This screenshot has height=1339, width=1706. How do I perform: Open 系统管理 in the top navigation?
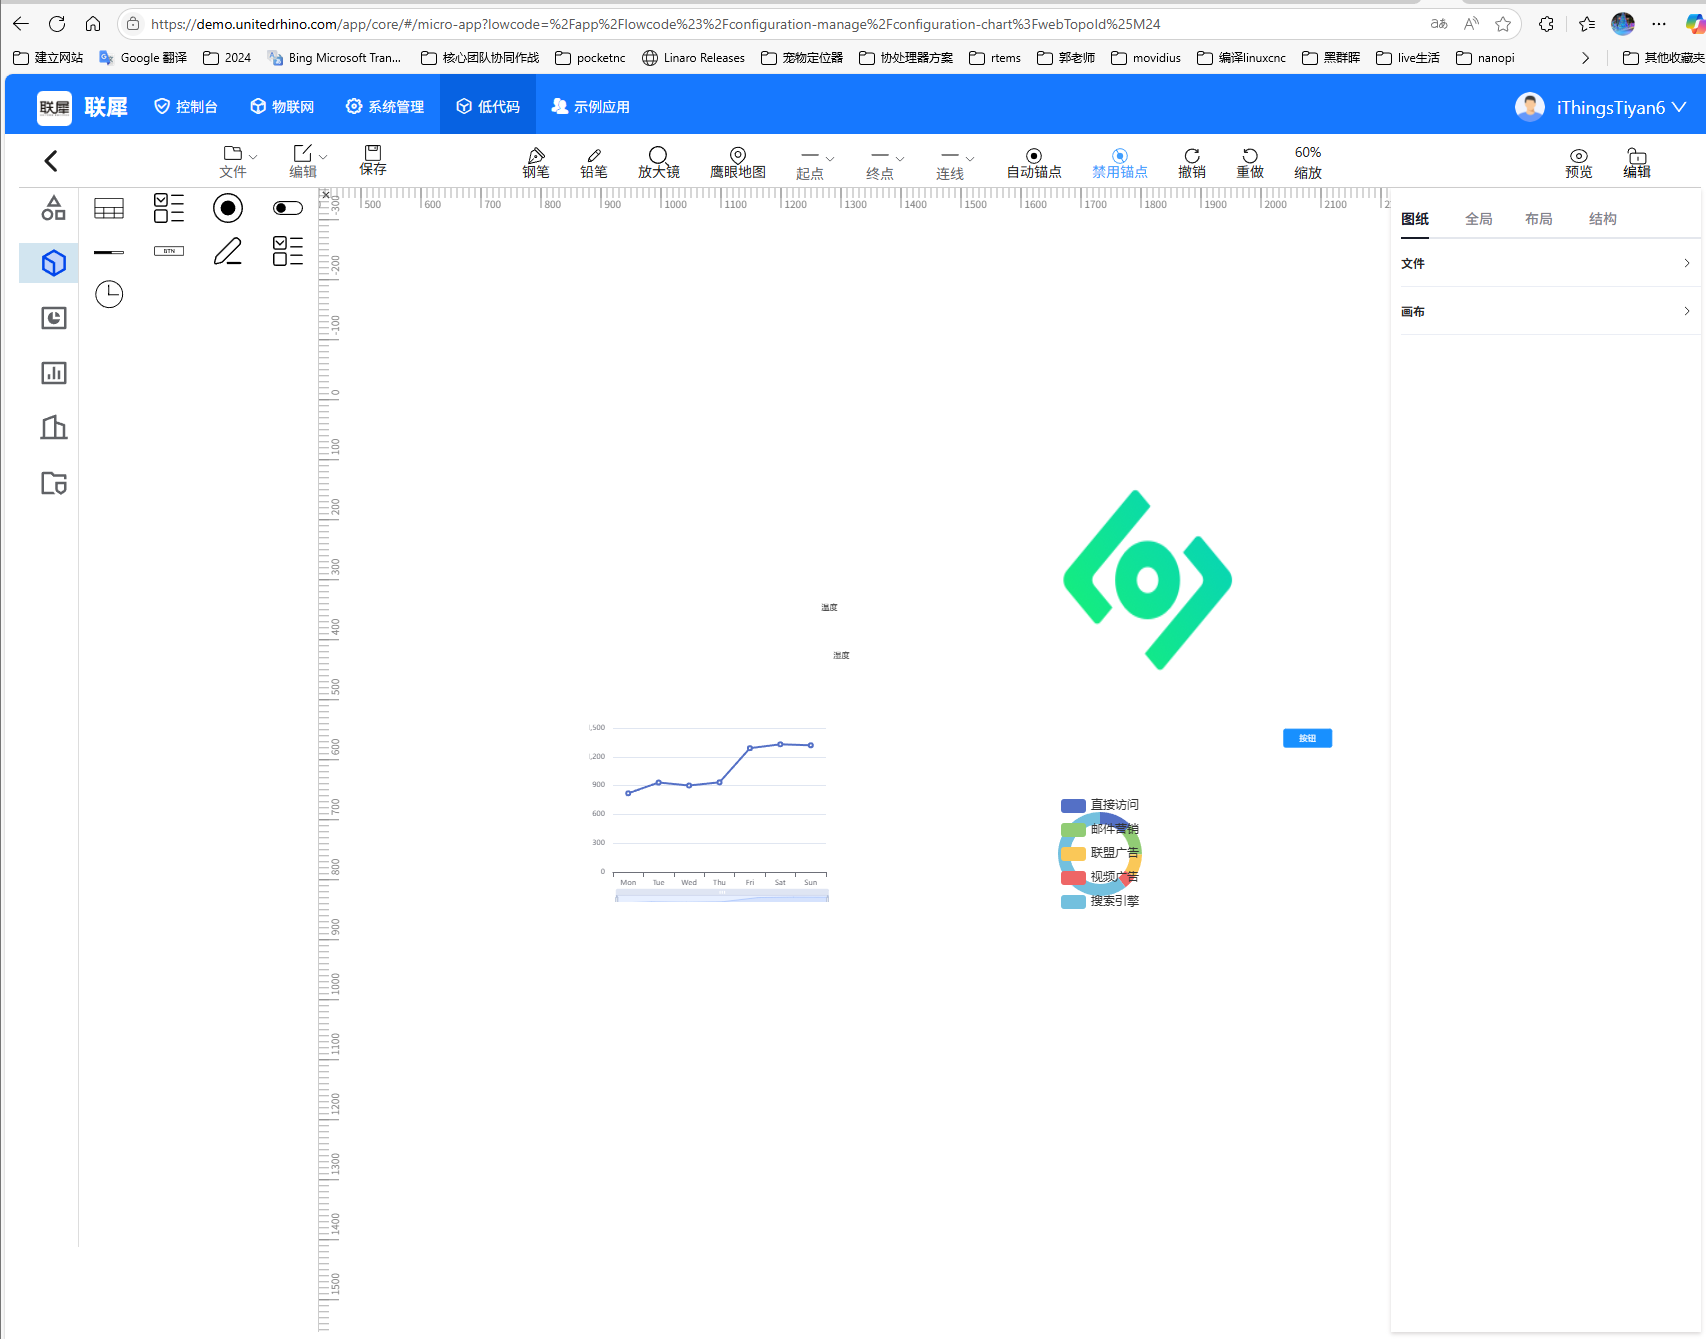[x=385, y=106]
